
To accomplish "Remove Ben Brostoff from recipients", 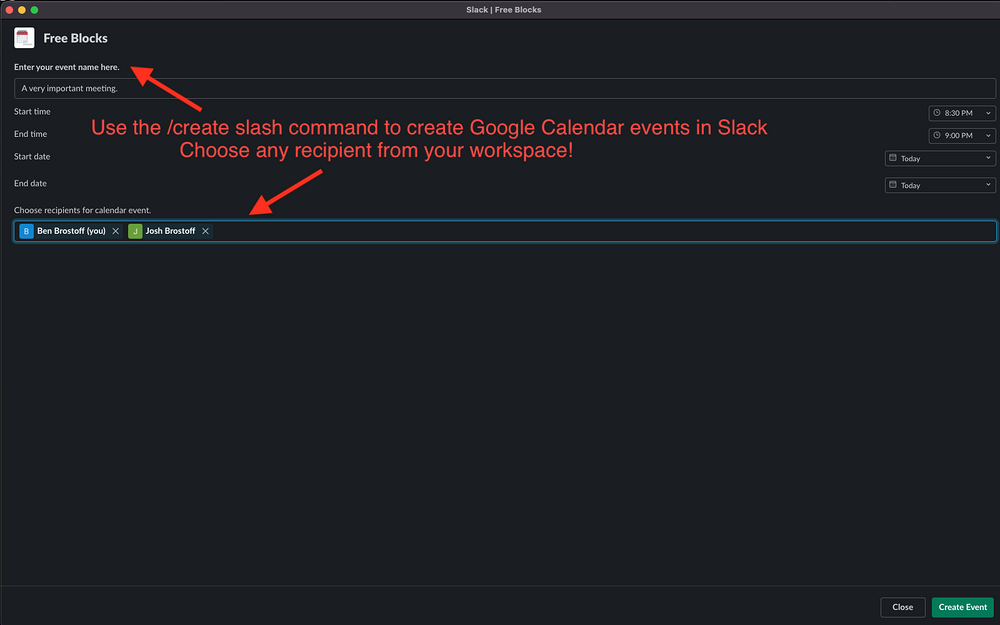I will point(115,231).
